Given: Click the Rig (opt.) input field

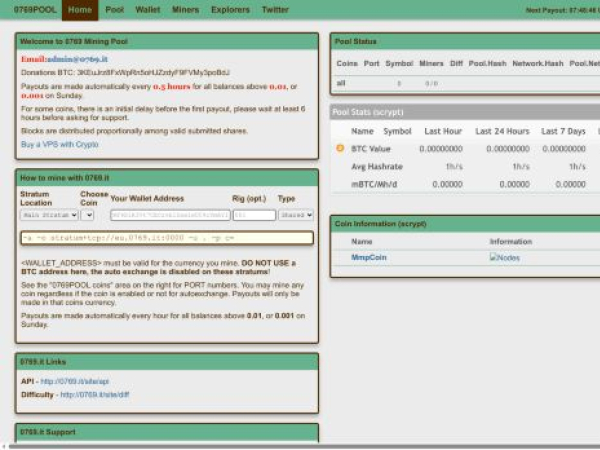Looking at the screenshot, I should click(253, 214).
